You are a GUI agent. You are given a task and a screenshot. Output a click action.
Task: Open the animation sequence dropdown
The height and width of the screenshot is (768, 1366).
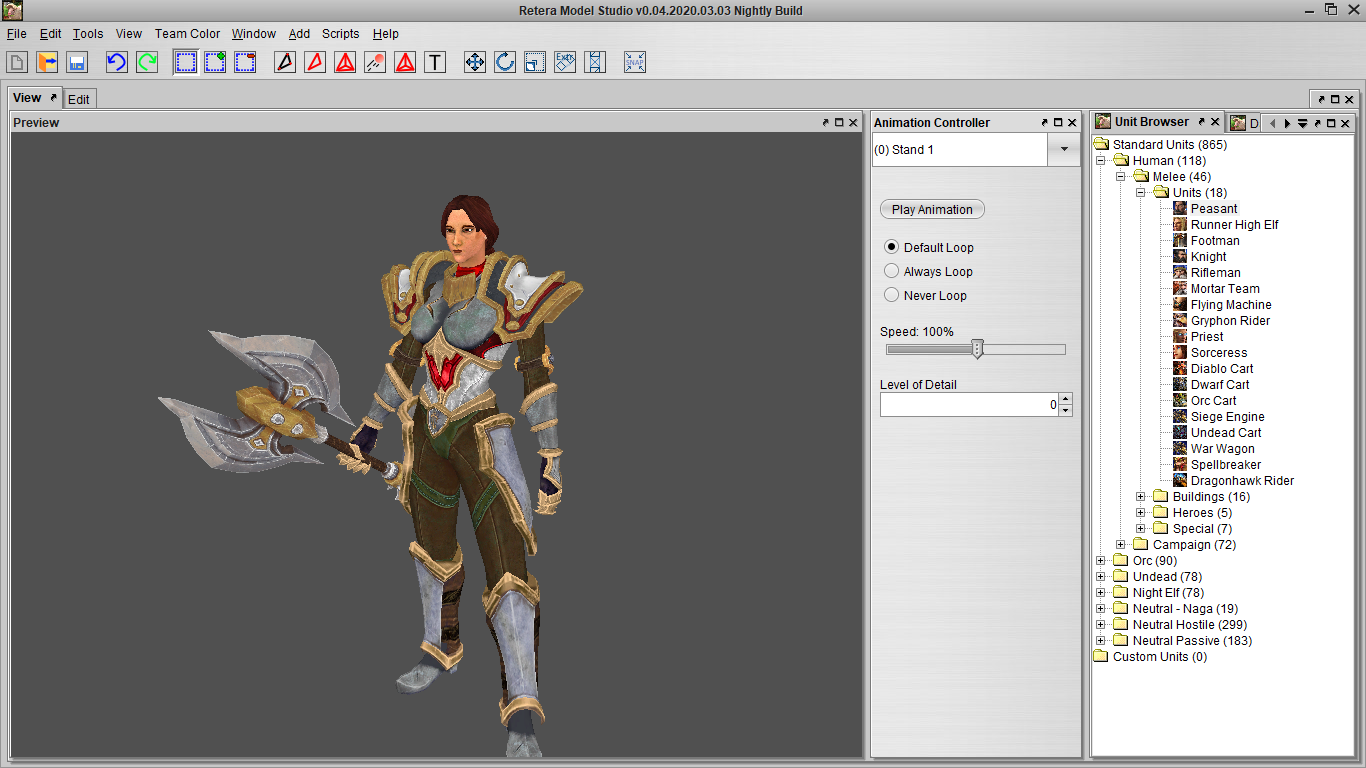[x=1062, y=150]
